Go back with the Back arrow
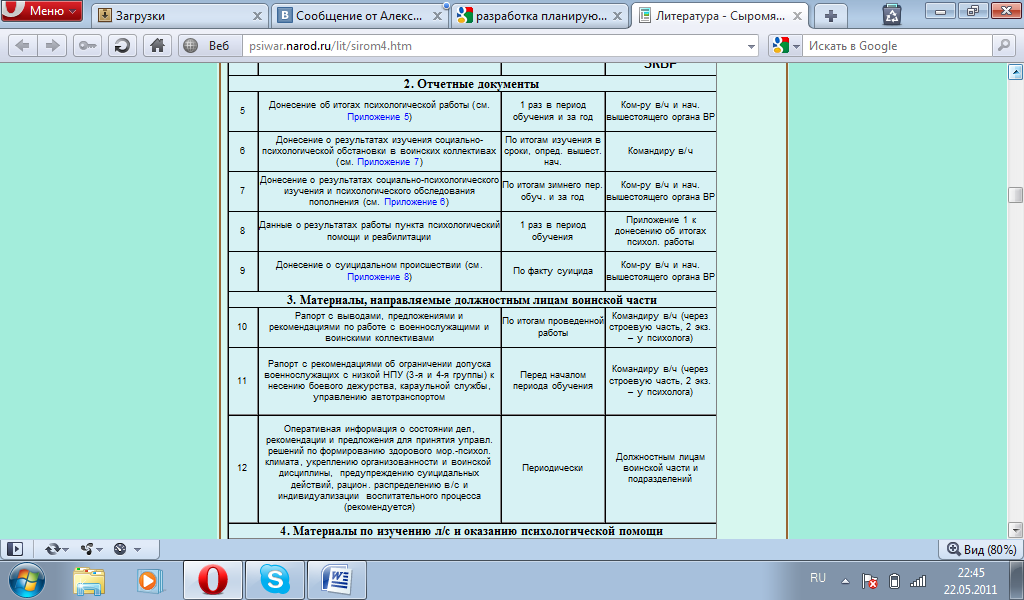Screen dimensions: 1024x600 (22, 46)
